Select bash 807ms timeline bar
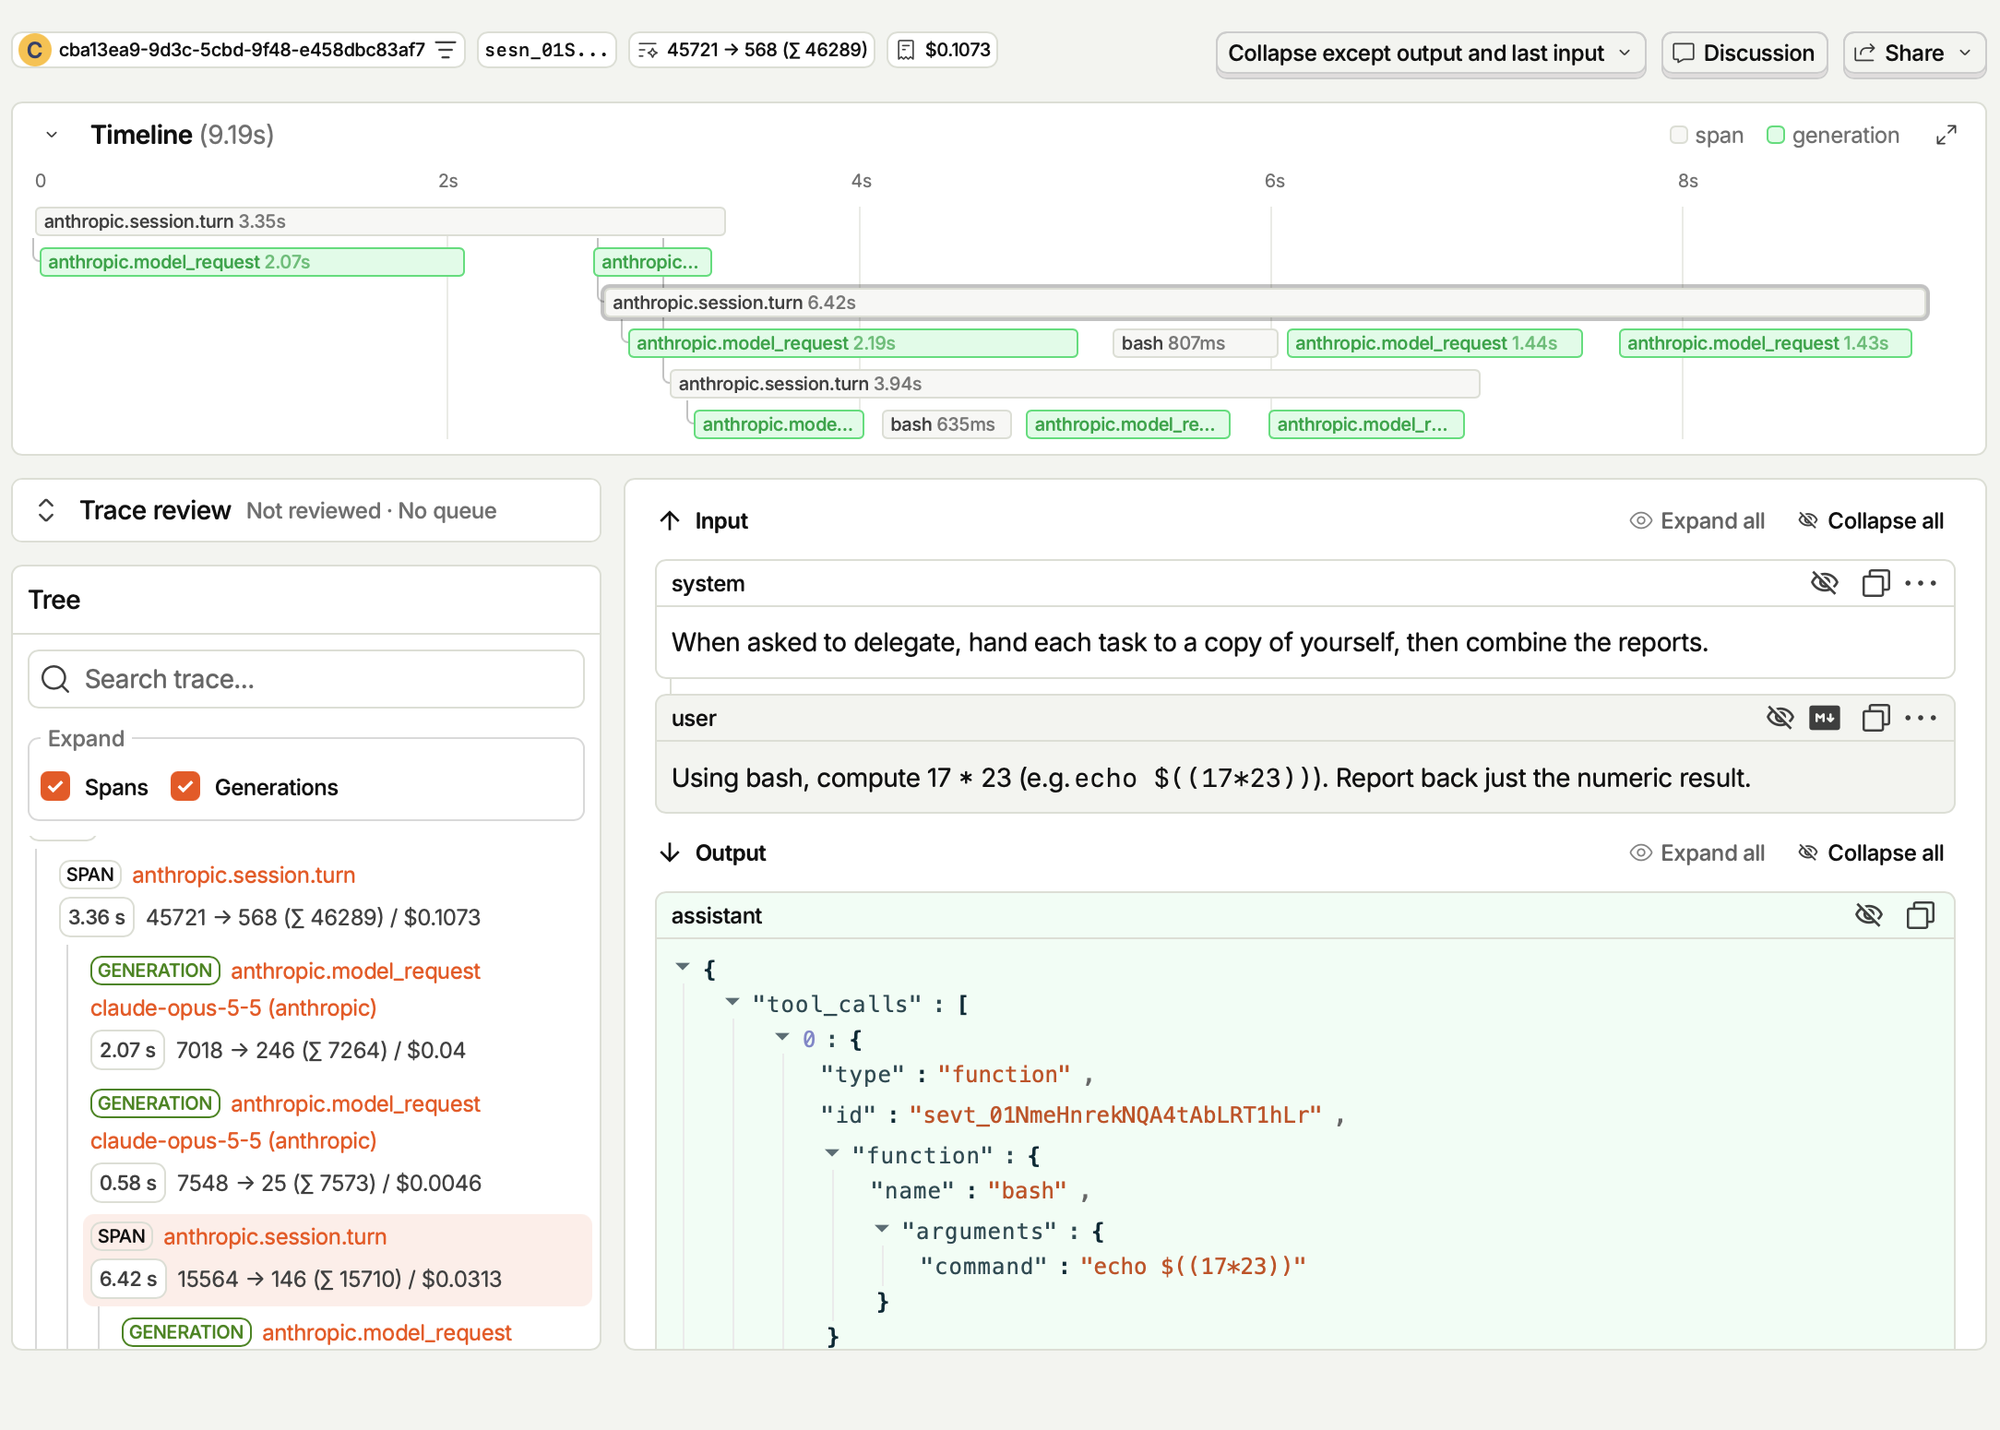The height and width of the screenshot is (1430, 2000). click(x=1194, y=343)
